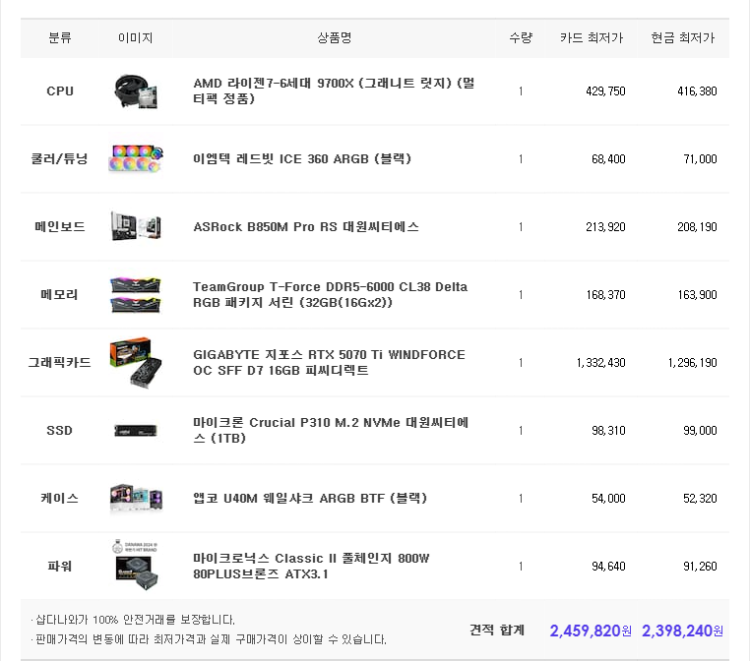750x661 pixels.
Task: Click the card total 2,459,820원
Action: pos(590,631)
